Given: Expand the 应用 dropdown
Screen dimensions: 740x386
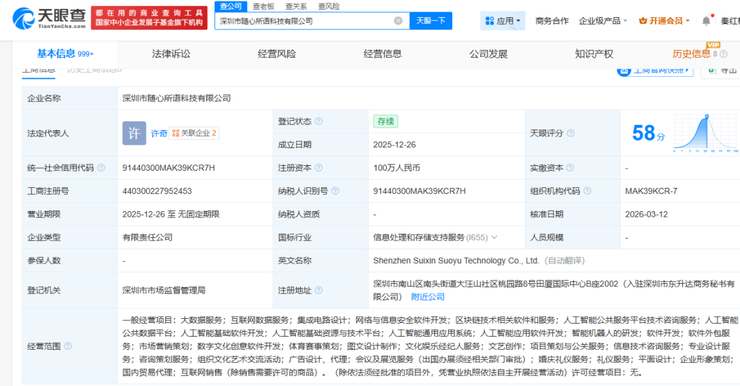Looking at the screenshot, I should pyautogui.click(x=503, y=21).
